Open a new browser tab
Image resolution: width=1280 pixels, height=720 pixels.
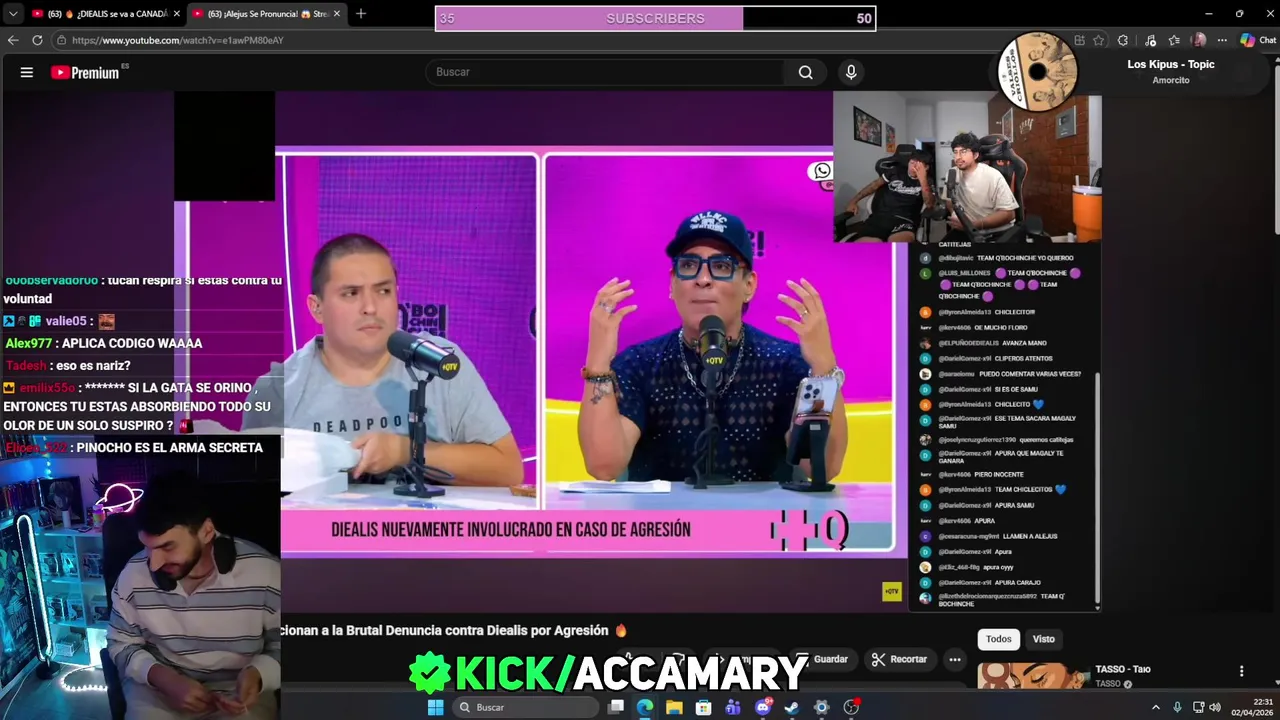[361, 14]
